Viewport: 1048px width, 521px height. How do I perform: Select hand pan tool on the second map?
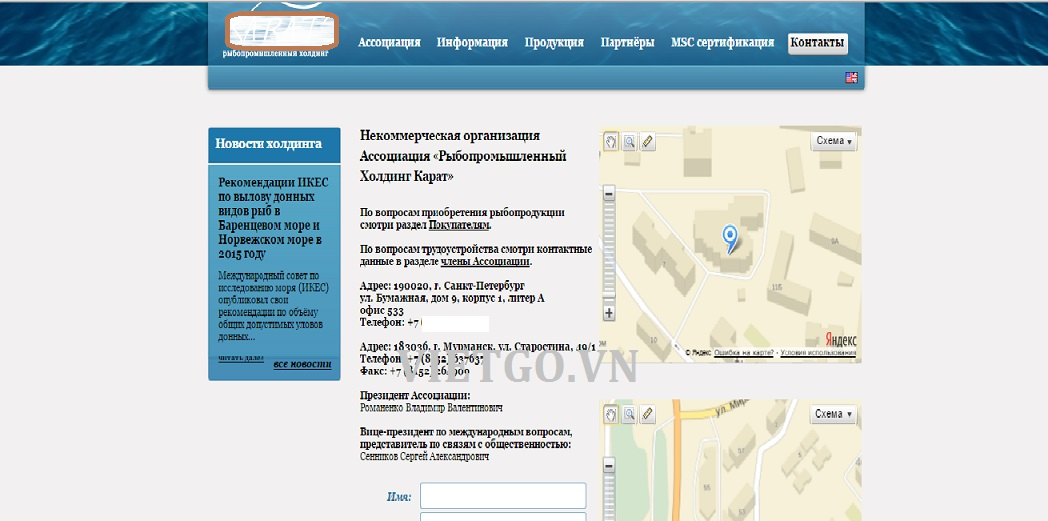611,414
